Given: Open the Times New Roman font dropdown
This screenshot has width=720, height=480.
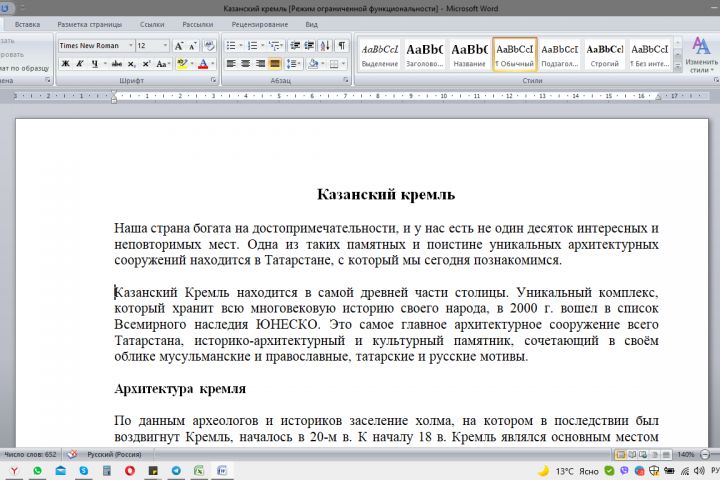Looking at the screenshot, I should pos(131,45).
